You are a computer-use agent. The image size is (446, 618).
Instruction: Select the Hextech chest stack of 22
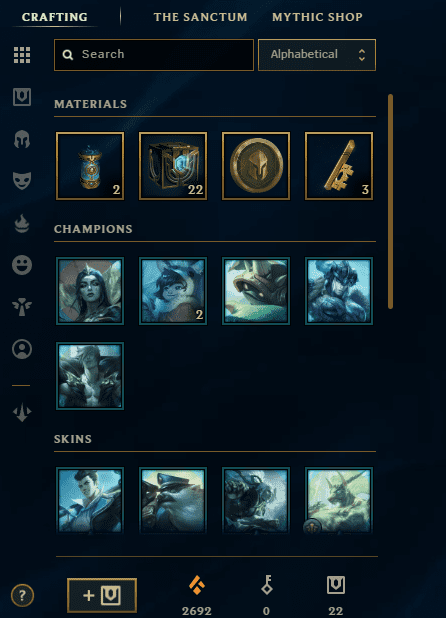173,166
